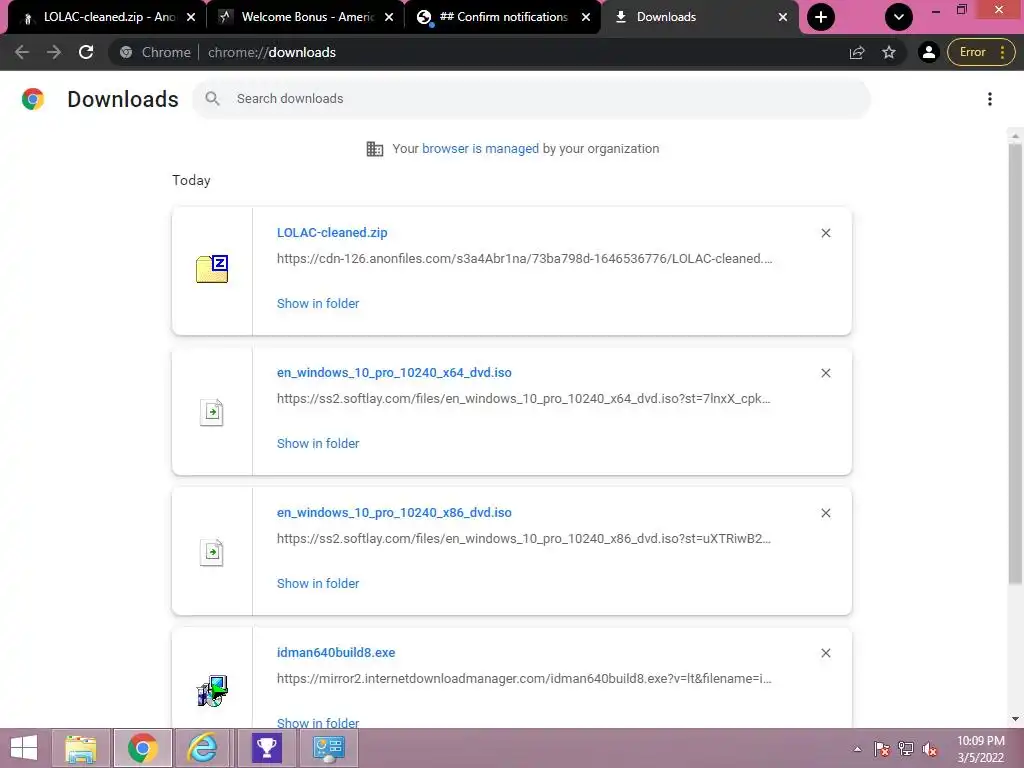This screenshot has height=768, width=1024.
Task: Click the Chrome logo beside Downloads
Action: (33, 99)
